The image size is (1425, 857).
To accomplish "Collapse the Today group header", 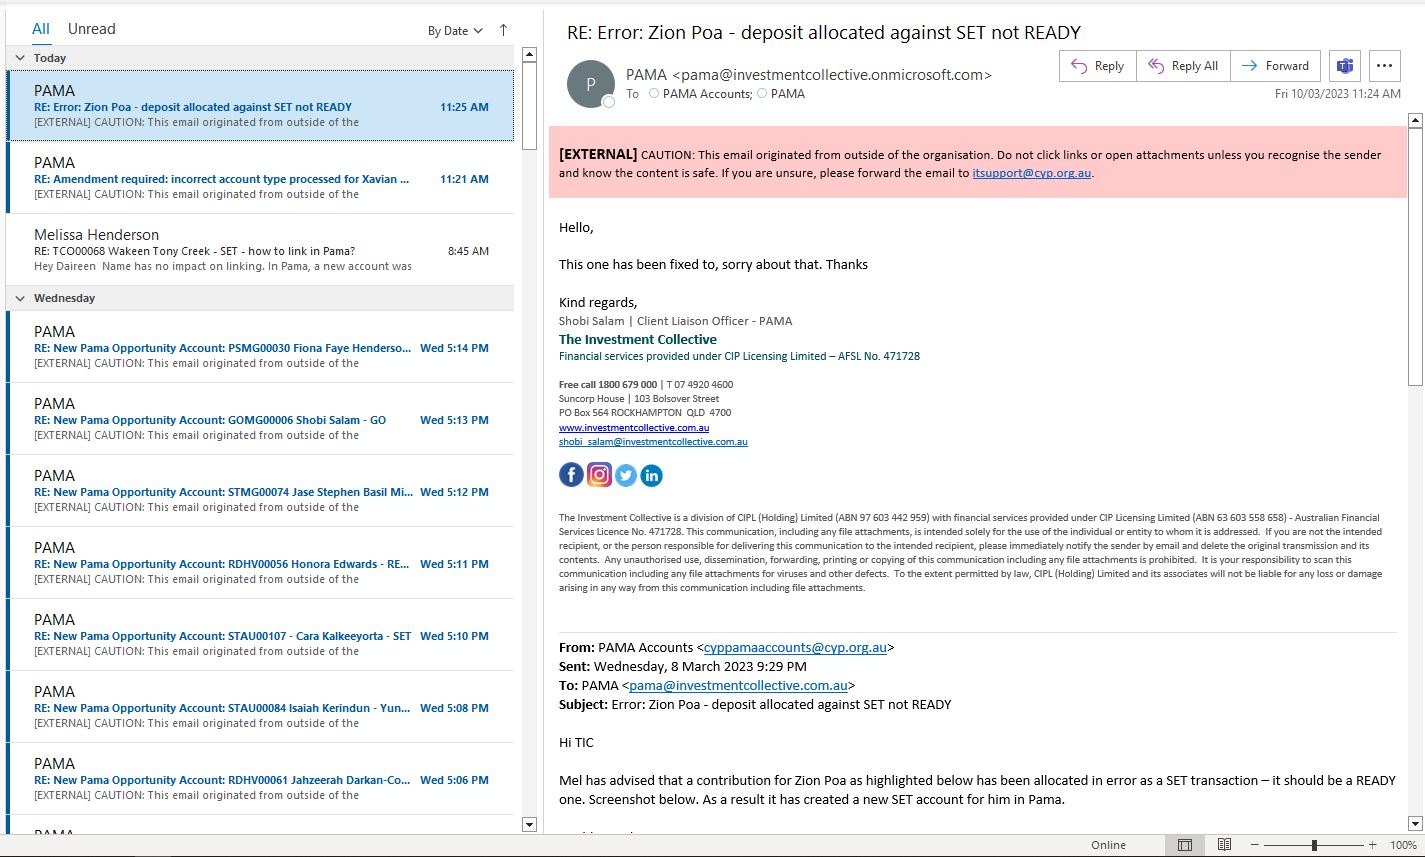I will (x=20, y=58).
